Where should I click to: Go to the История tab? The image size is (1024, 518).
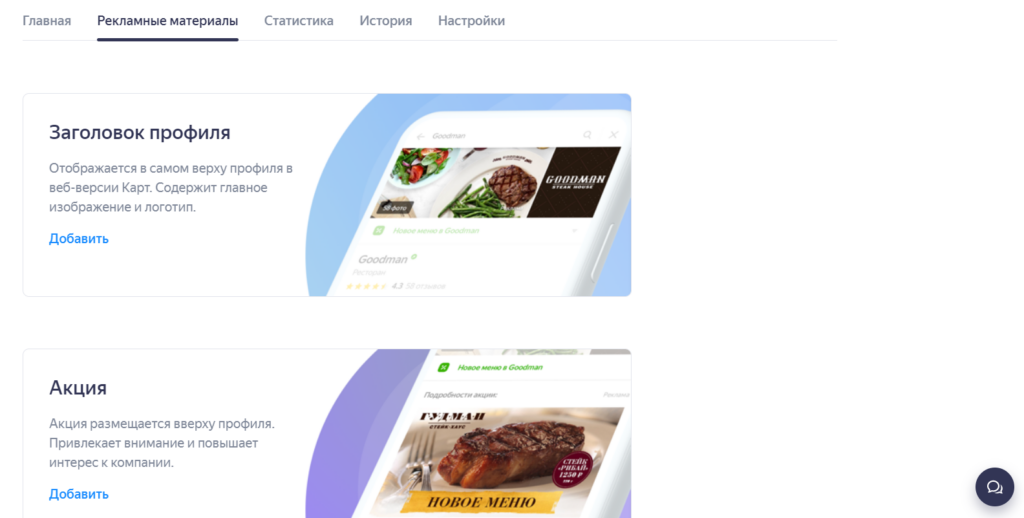point(385,21)
